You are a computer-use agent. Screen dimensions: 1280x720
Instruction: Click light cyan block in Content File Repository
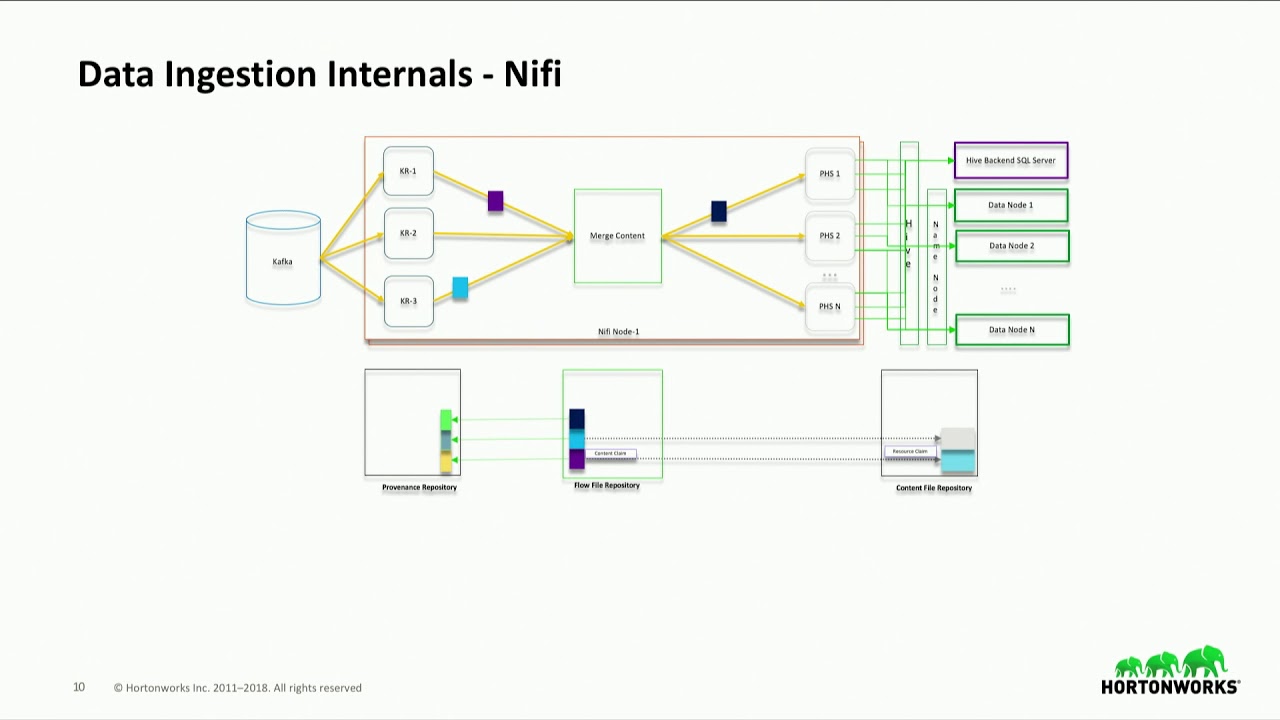958,462
